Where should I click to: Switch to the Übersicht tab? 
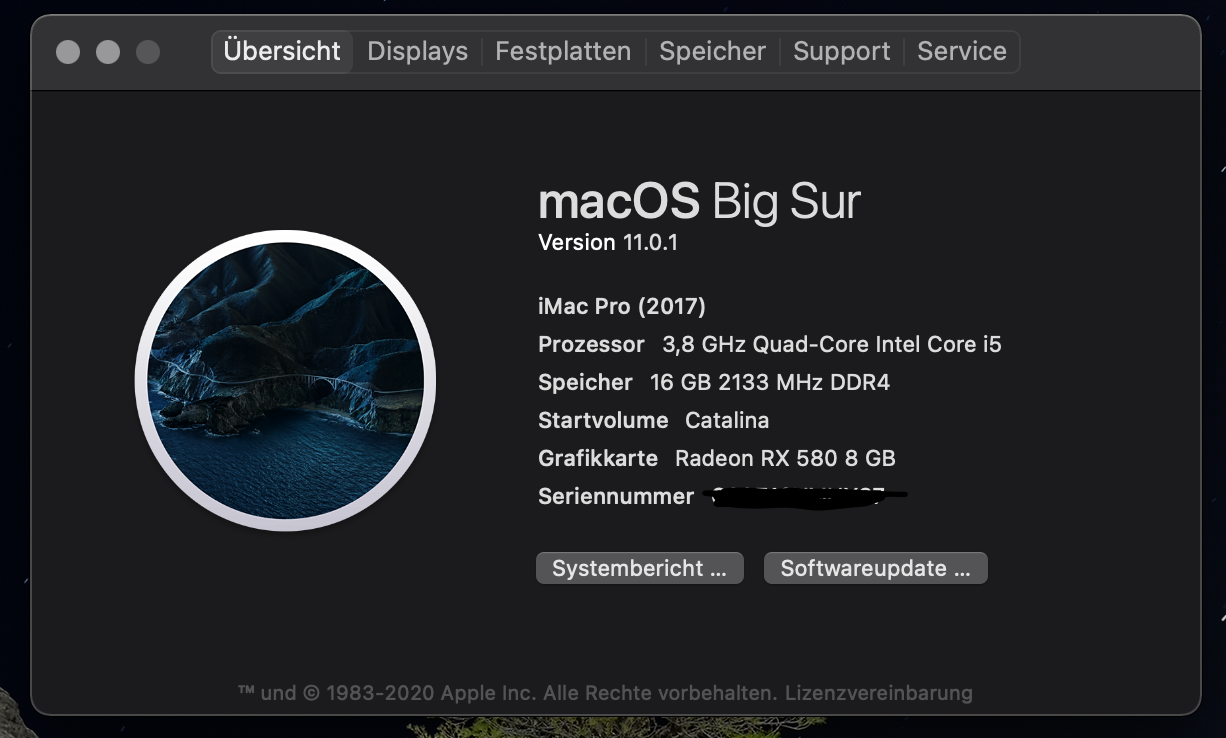[x=282, y=51]
